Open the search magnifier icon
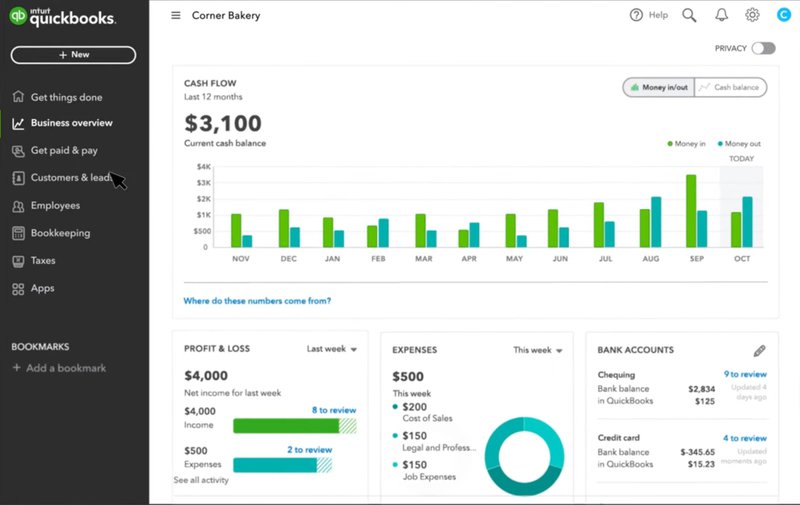The width and height of the screenshot is (800, 505). (689, 15)
